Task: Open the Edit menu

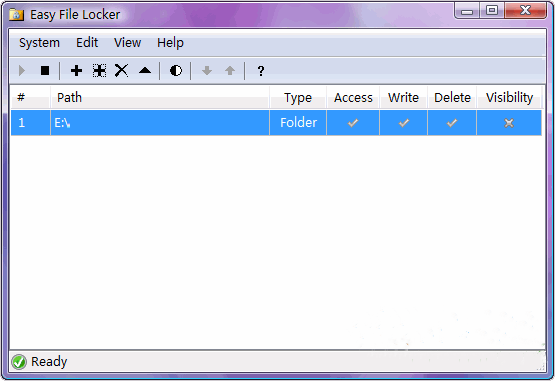Action: tap(87, 43)
